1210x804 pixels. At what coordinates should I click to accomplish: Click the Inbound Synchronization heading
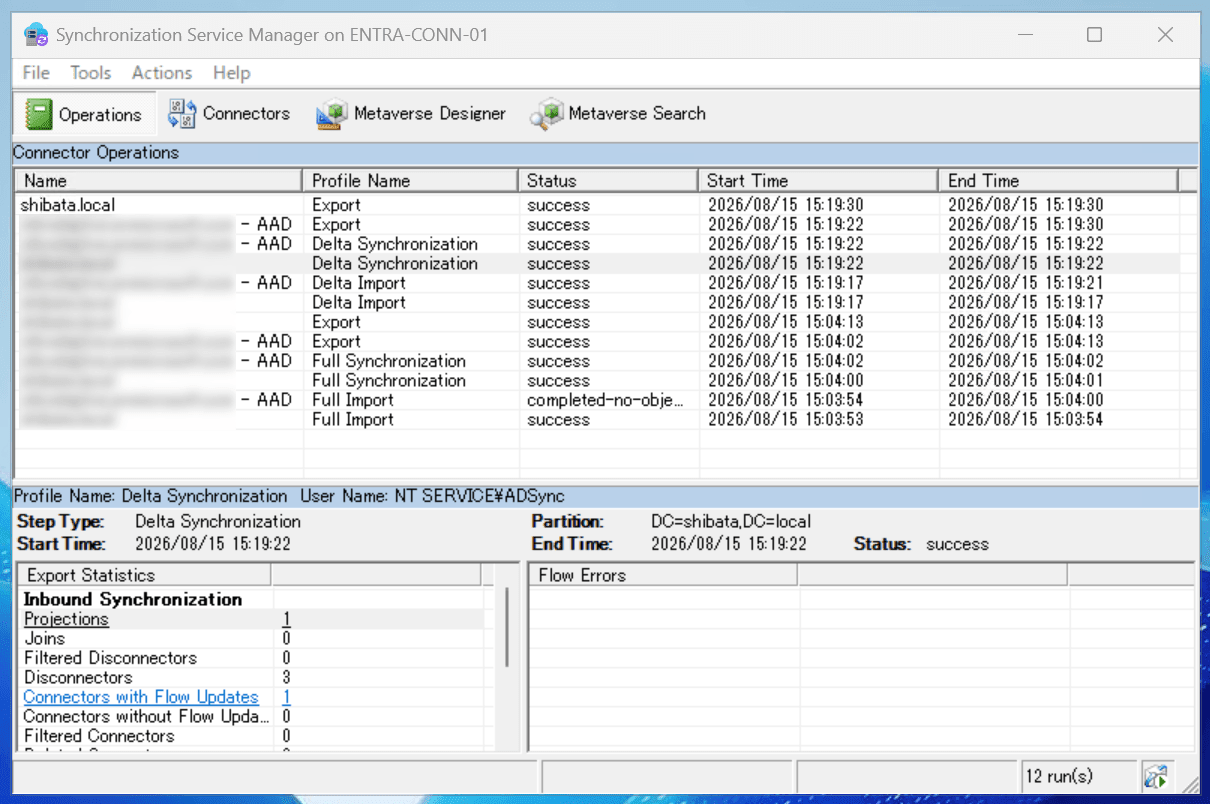[x=133, y=599]
